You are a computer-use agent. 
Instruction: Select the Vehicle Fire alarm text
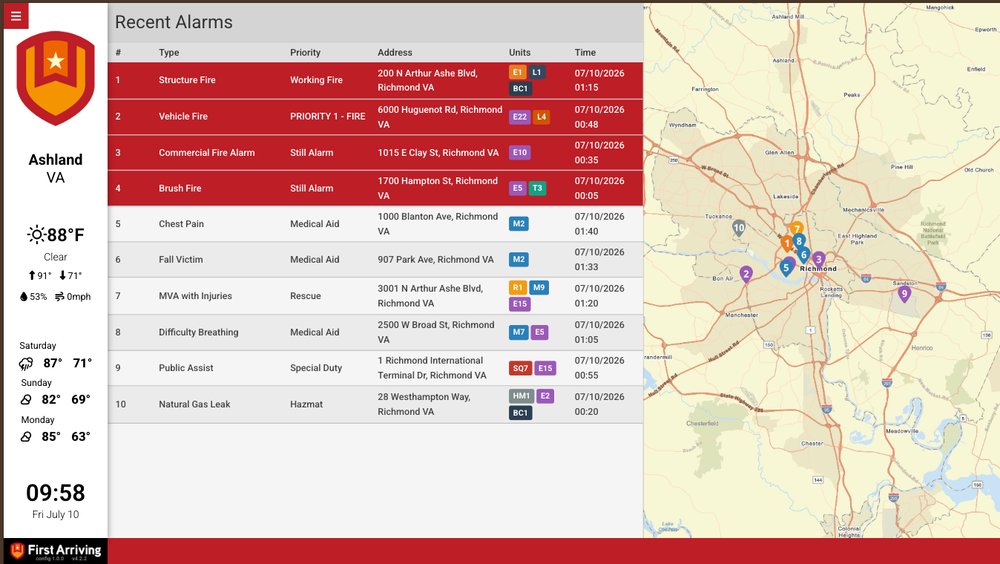click(183, 116)
